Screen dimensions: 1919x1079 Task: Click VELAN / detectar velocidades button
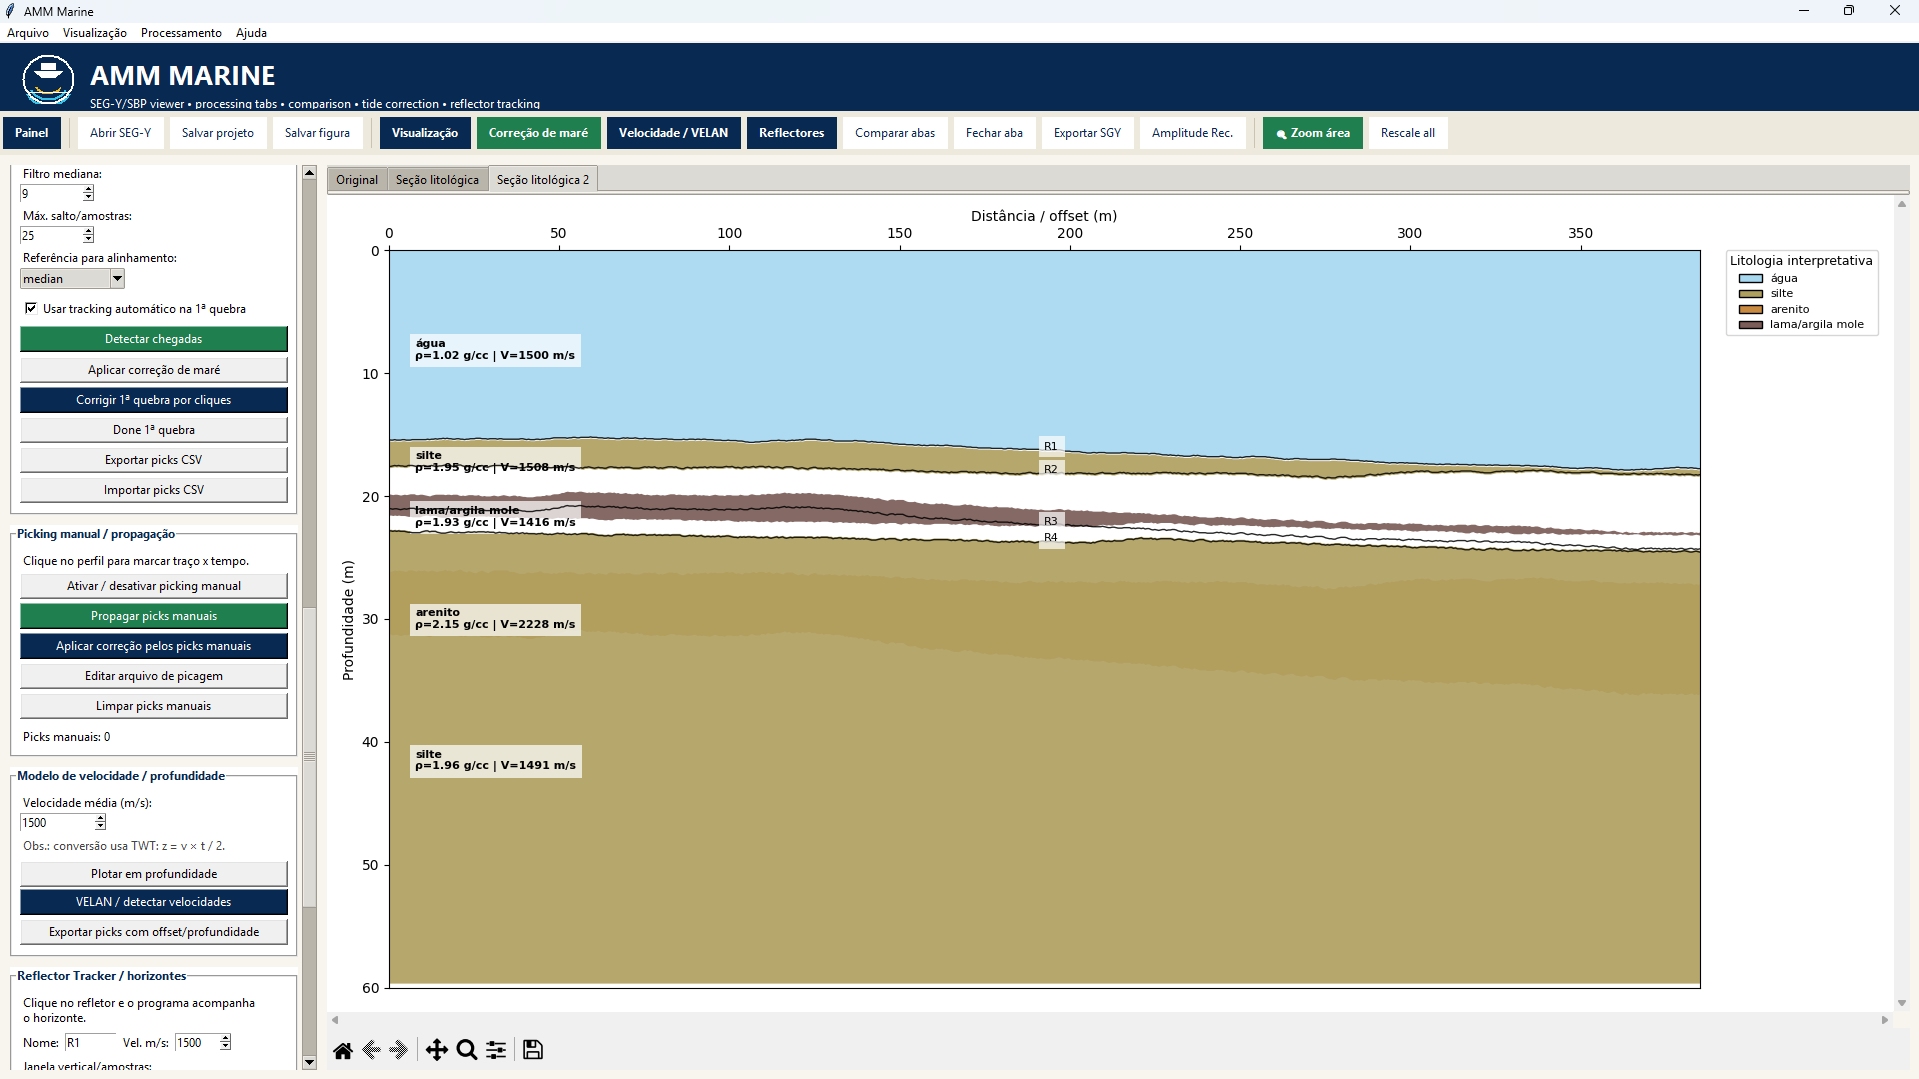pos(154,902)
